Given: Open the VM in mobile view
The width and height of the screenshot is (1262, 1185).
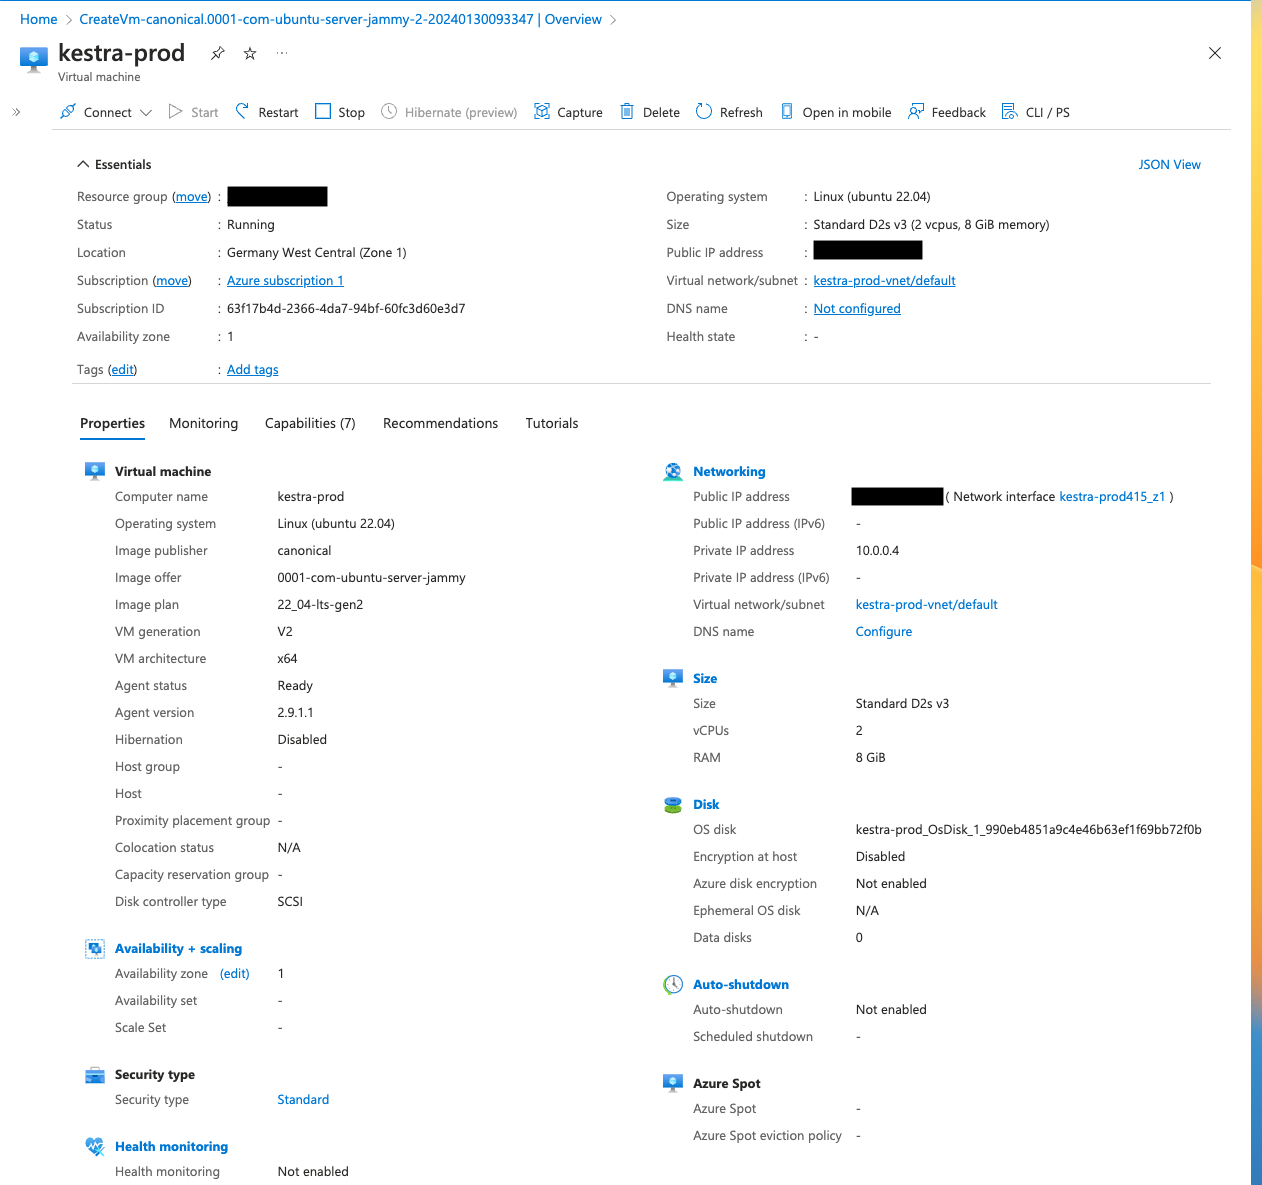Looking at the screenshot, I should point(835,112).
